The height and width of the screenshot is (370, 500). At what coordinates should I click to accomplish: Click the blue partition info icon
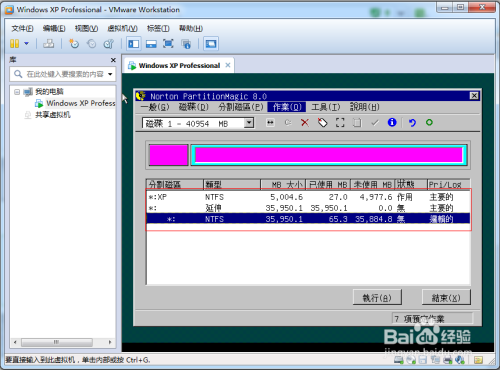click(392, 122)
